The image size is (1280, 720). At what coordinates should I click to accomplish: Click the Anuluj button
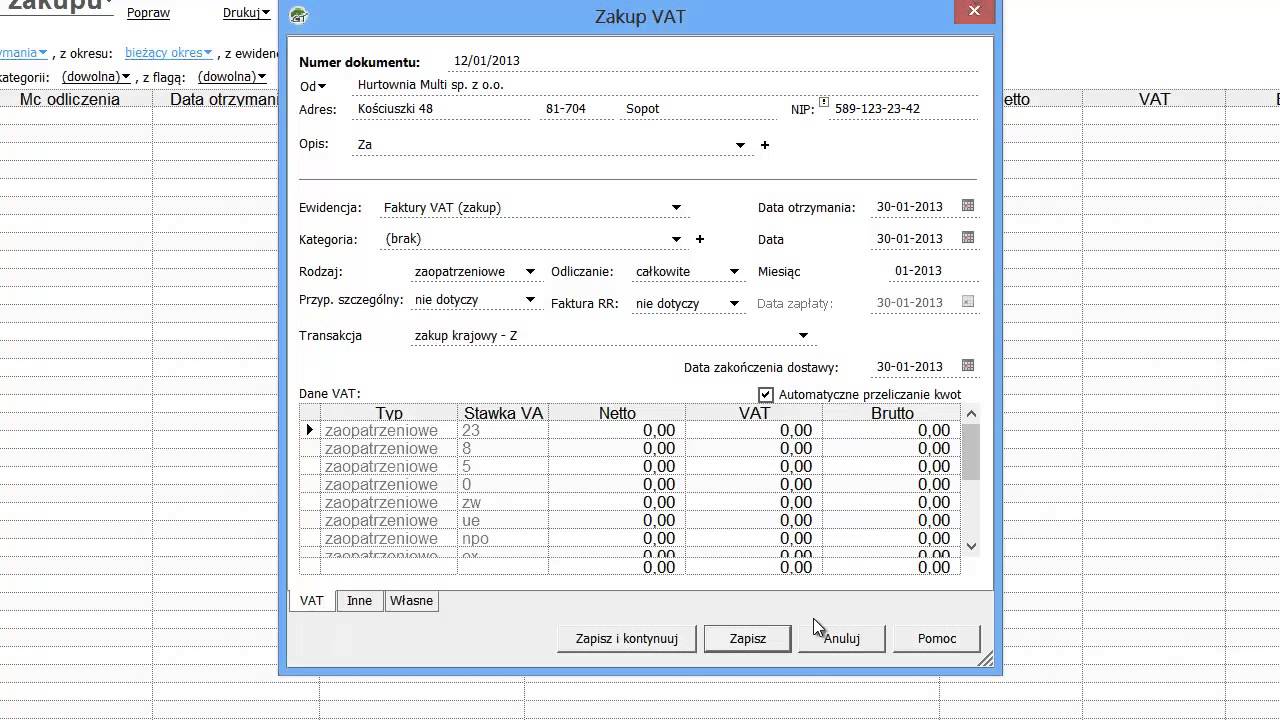pos(842,638)
